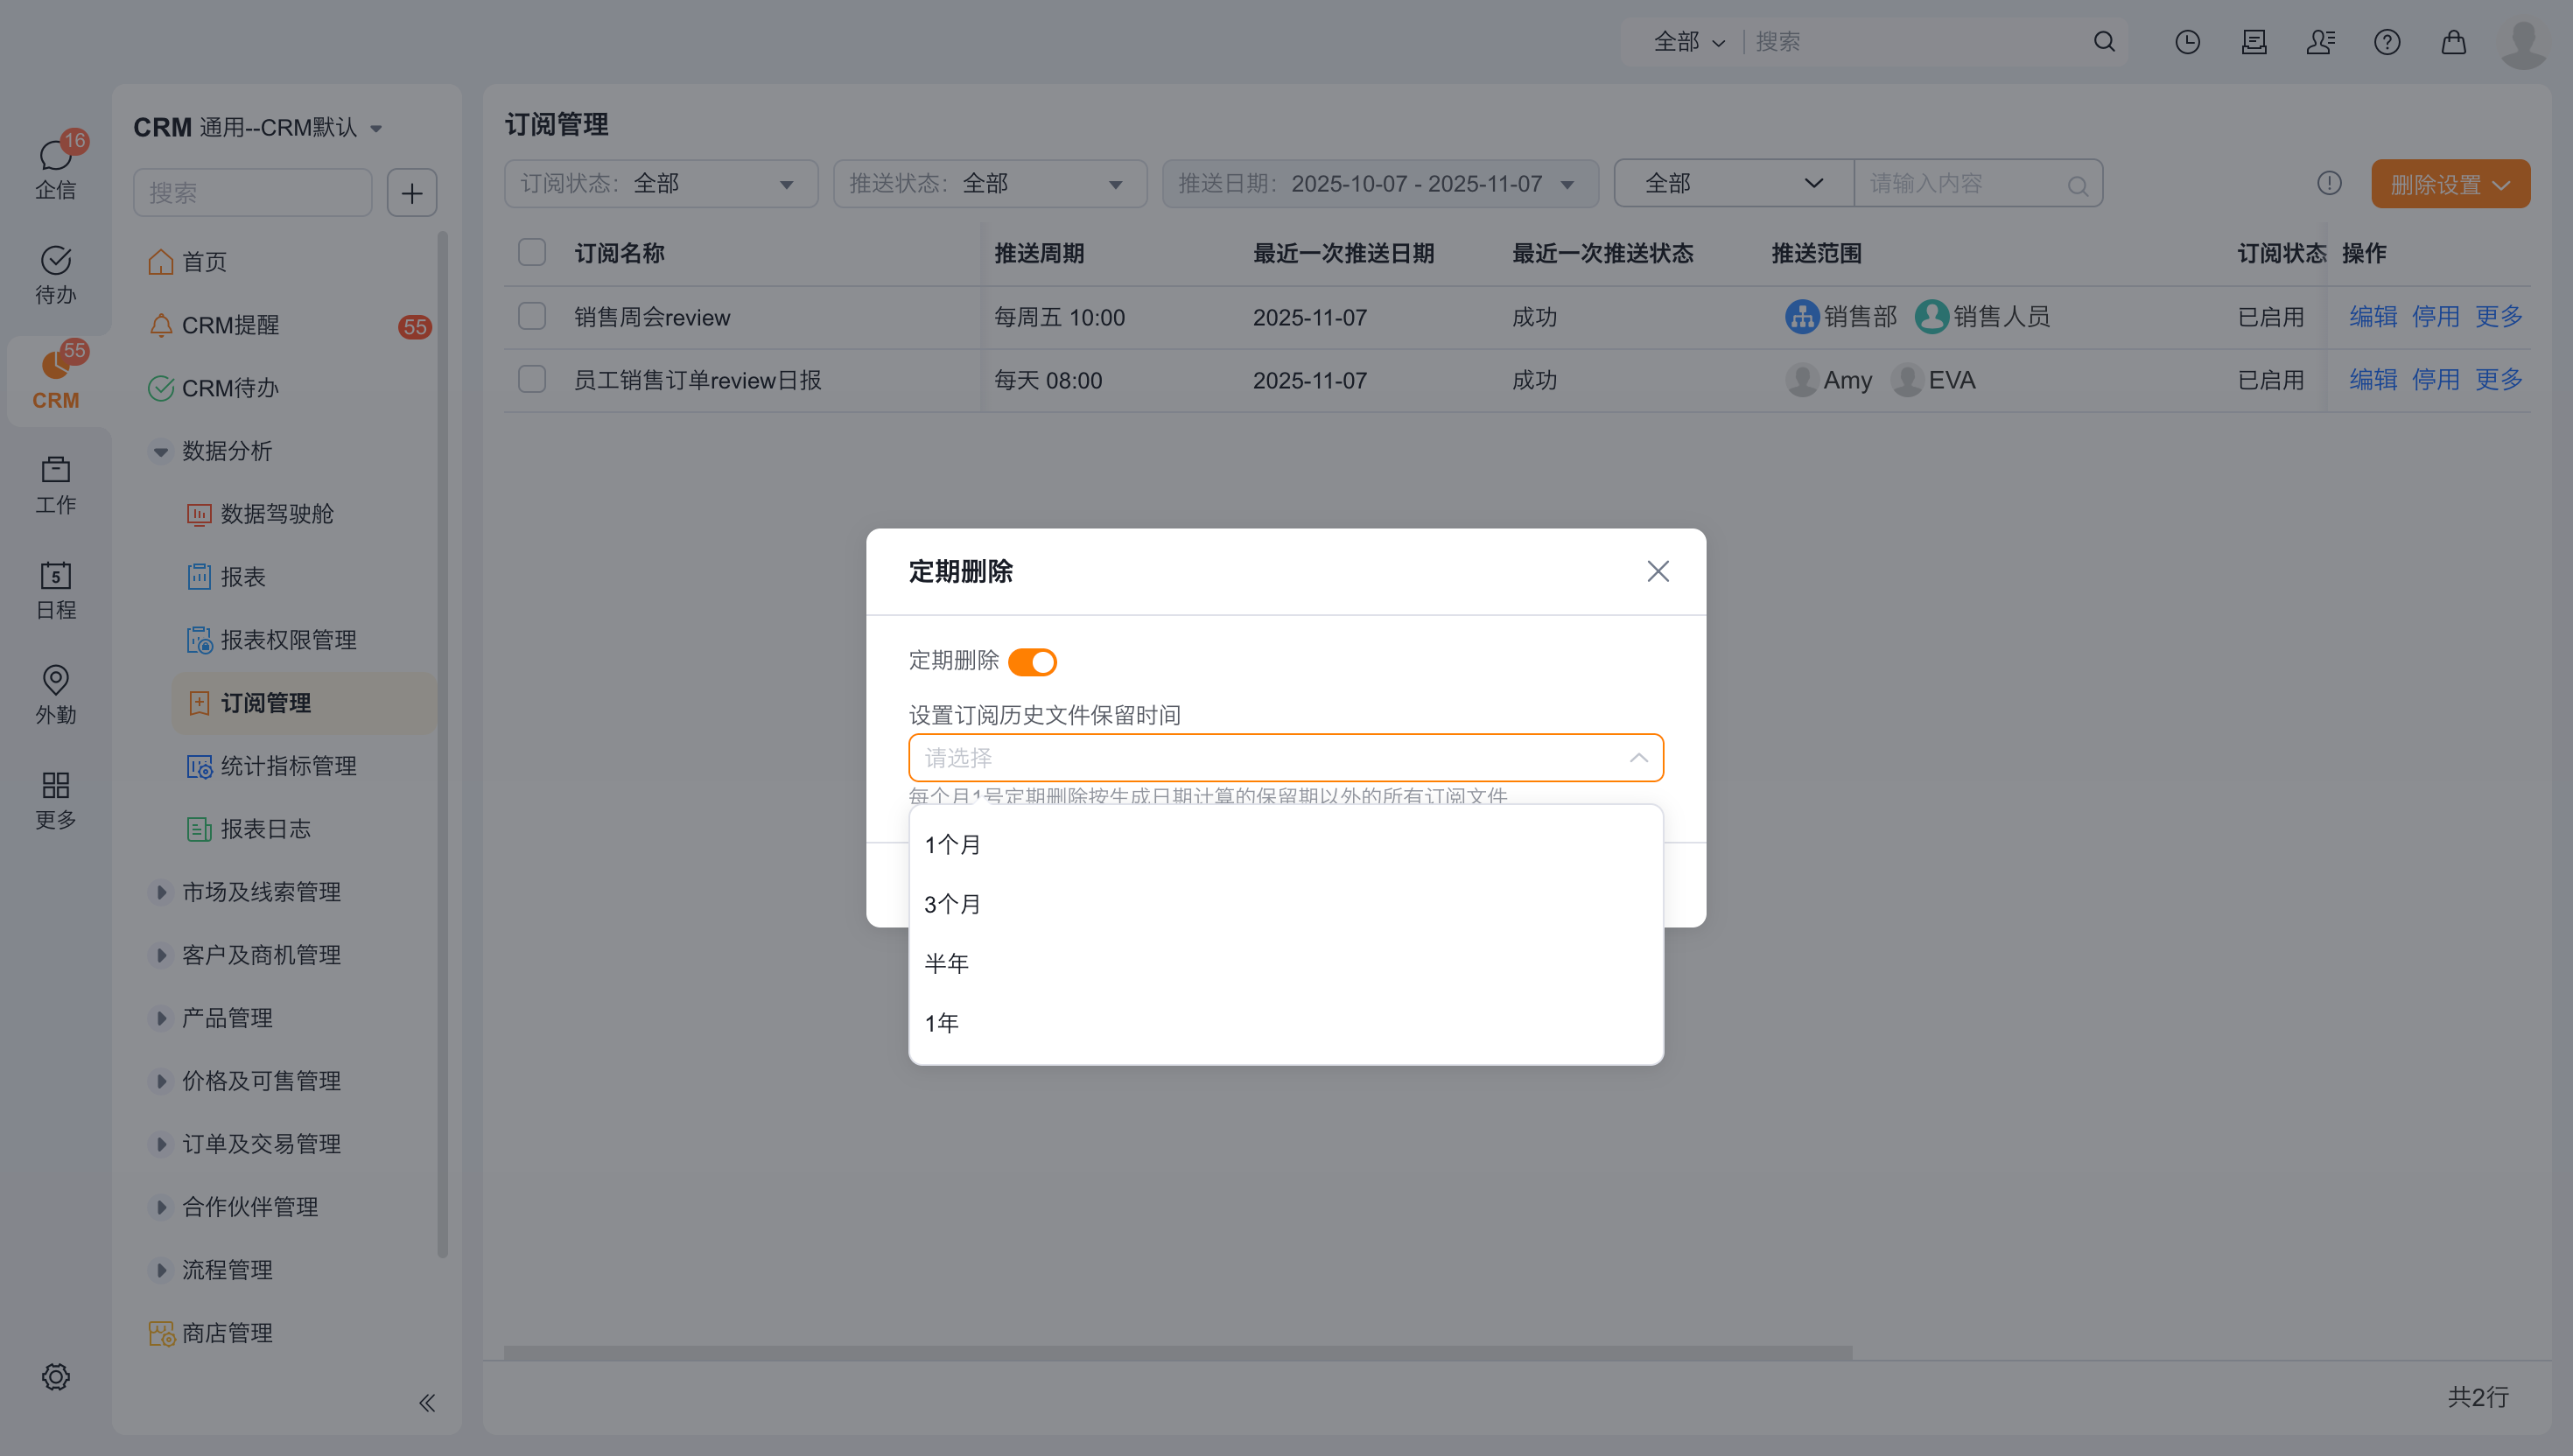Turn off the 定期删除 toggle switch
This screenshot has width=2573, height=1456.
tap(1032, 662)
